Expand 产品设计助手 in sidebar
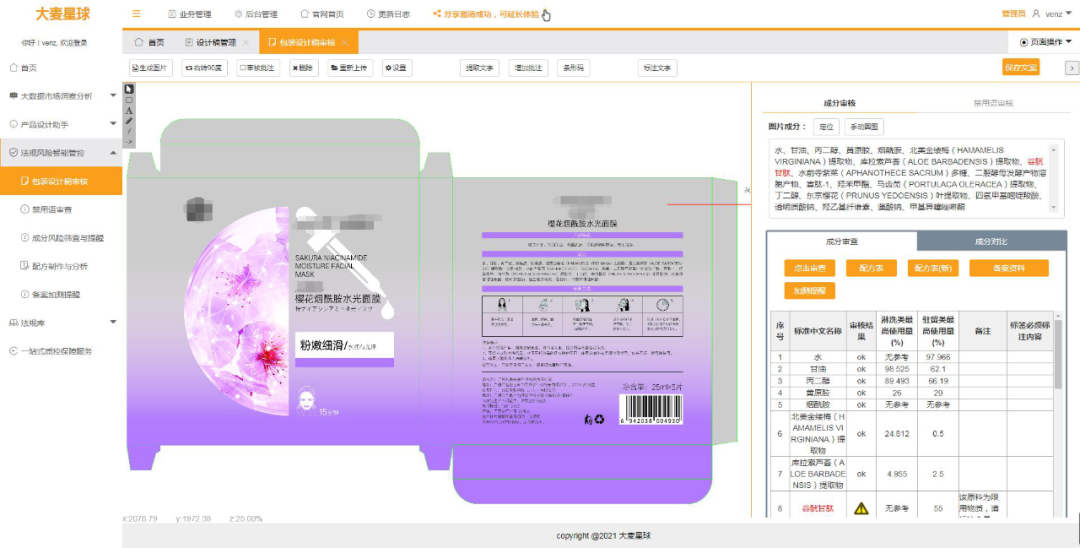 [x=61, y=124]
